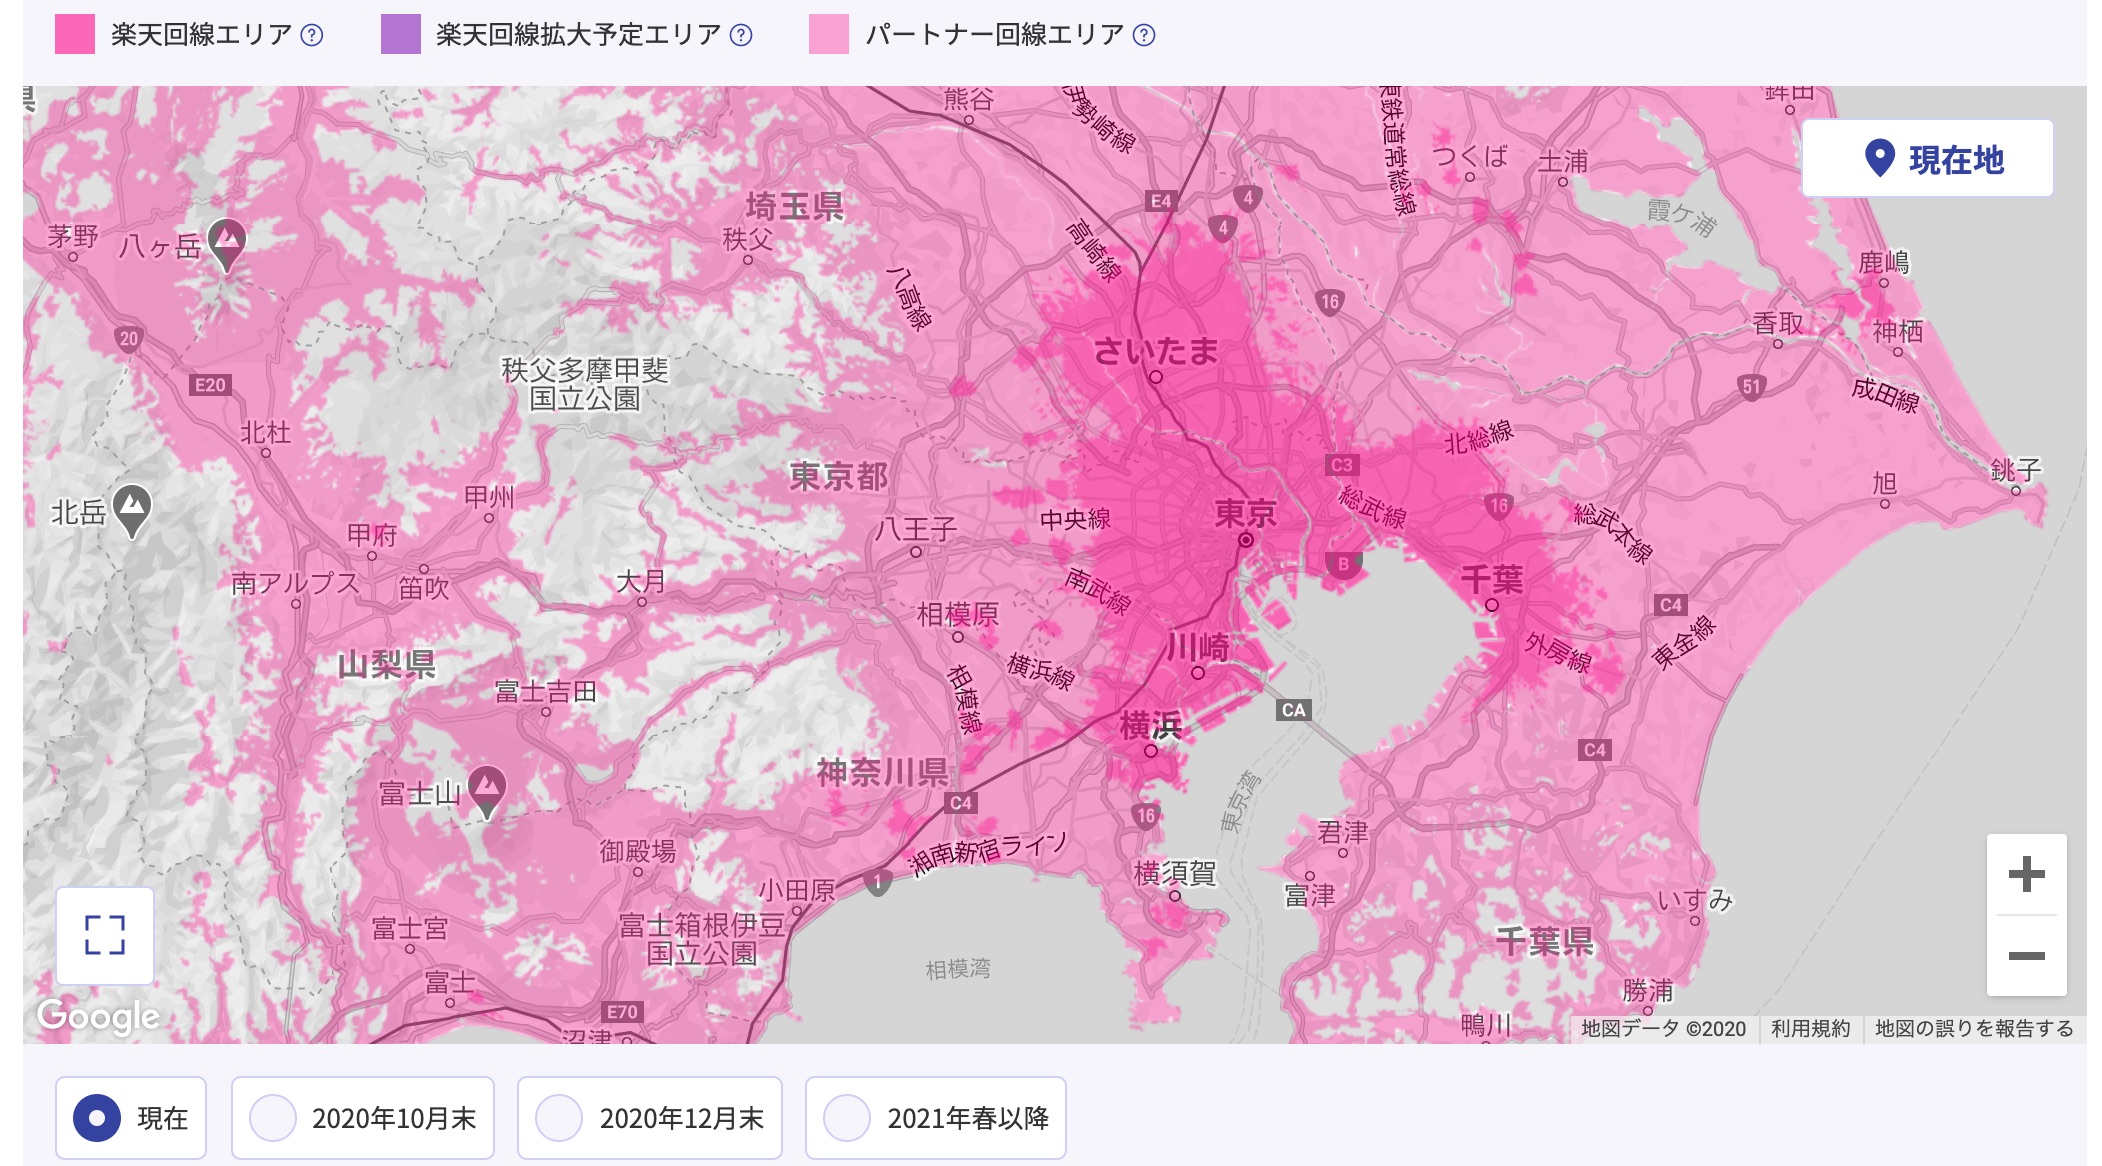Click the 楽天回線拡大予定エリア purple swatch
Screen dimensions: 2102x1166
[x=401, y=34]
